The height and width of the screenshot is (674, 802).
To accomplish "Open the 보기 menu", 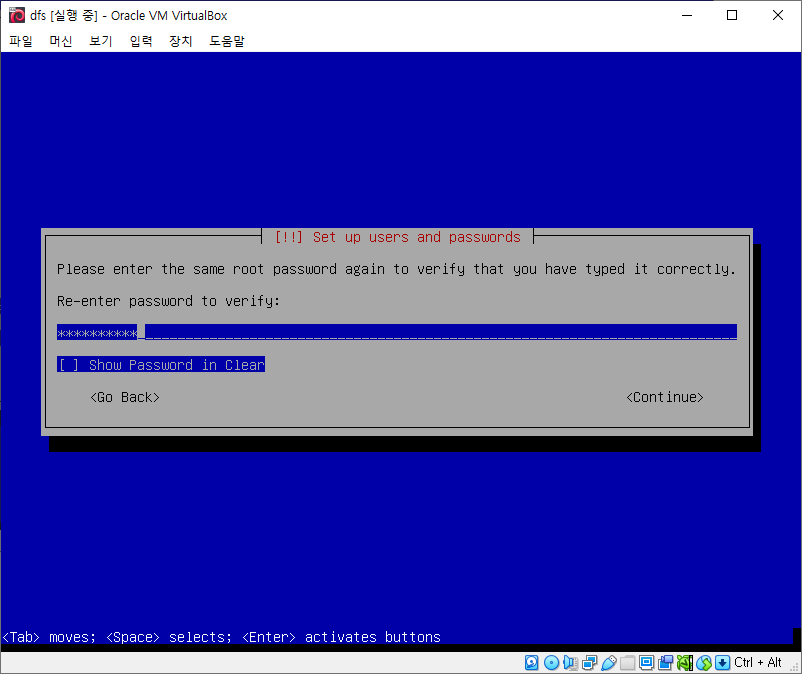I will (x=101, y=41).
